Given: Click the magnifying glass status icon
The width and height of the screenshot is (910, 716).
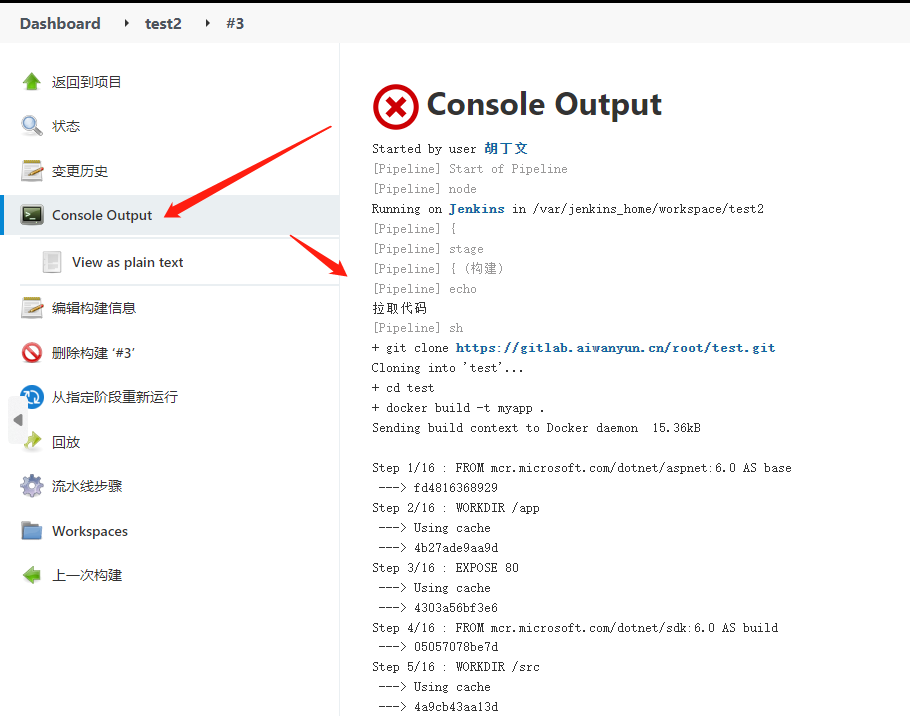Looking at the screenshot, I should [x=32, y=126].
